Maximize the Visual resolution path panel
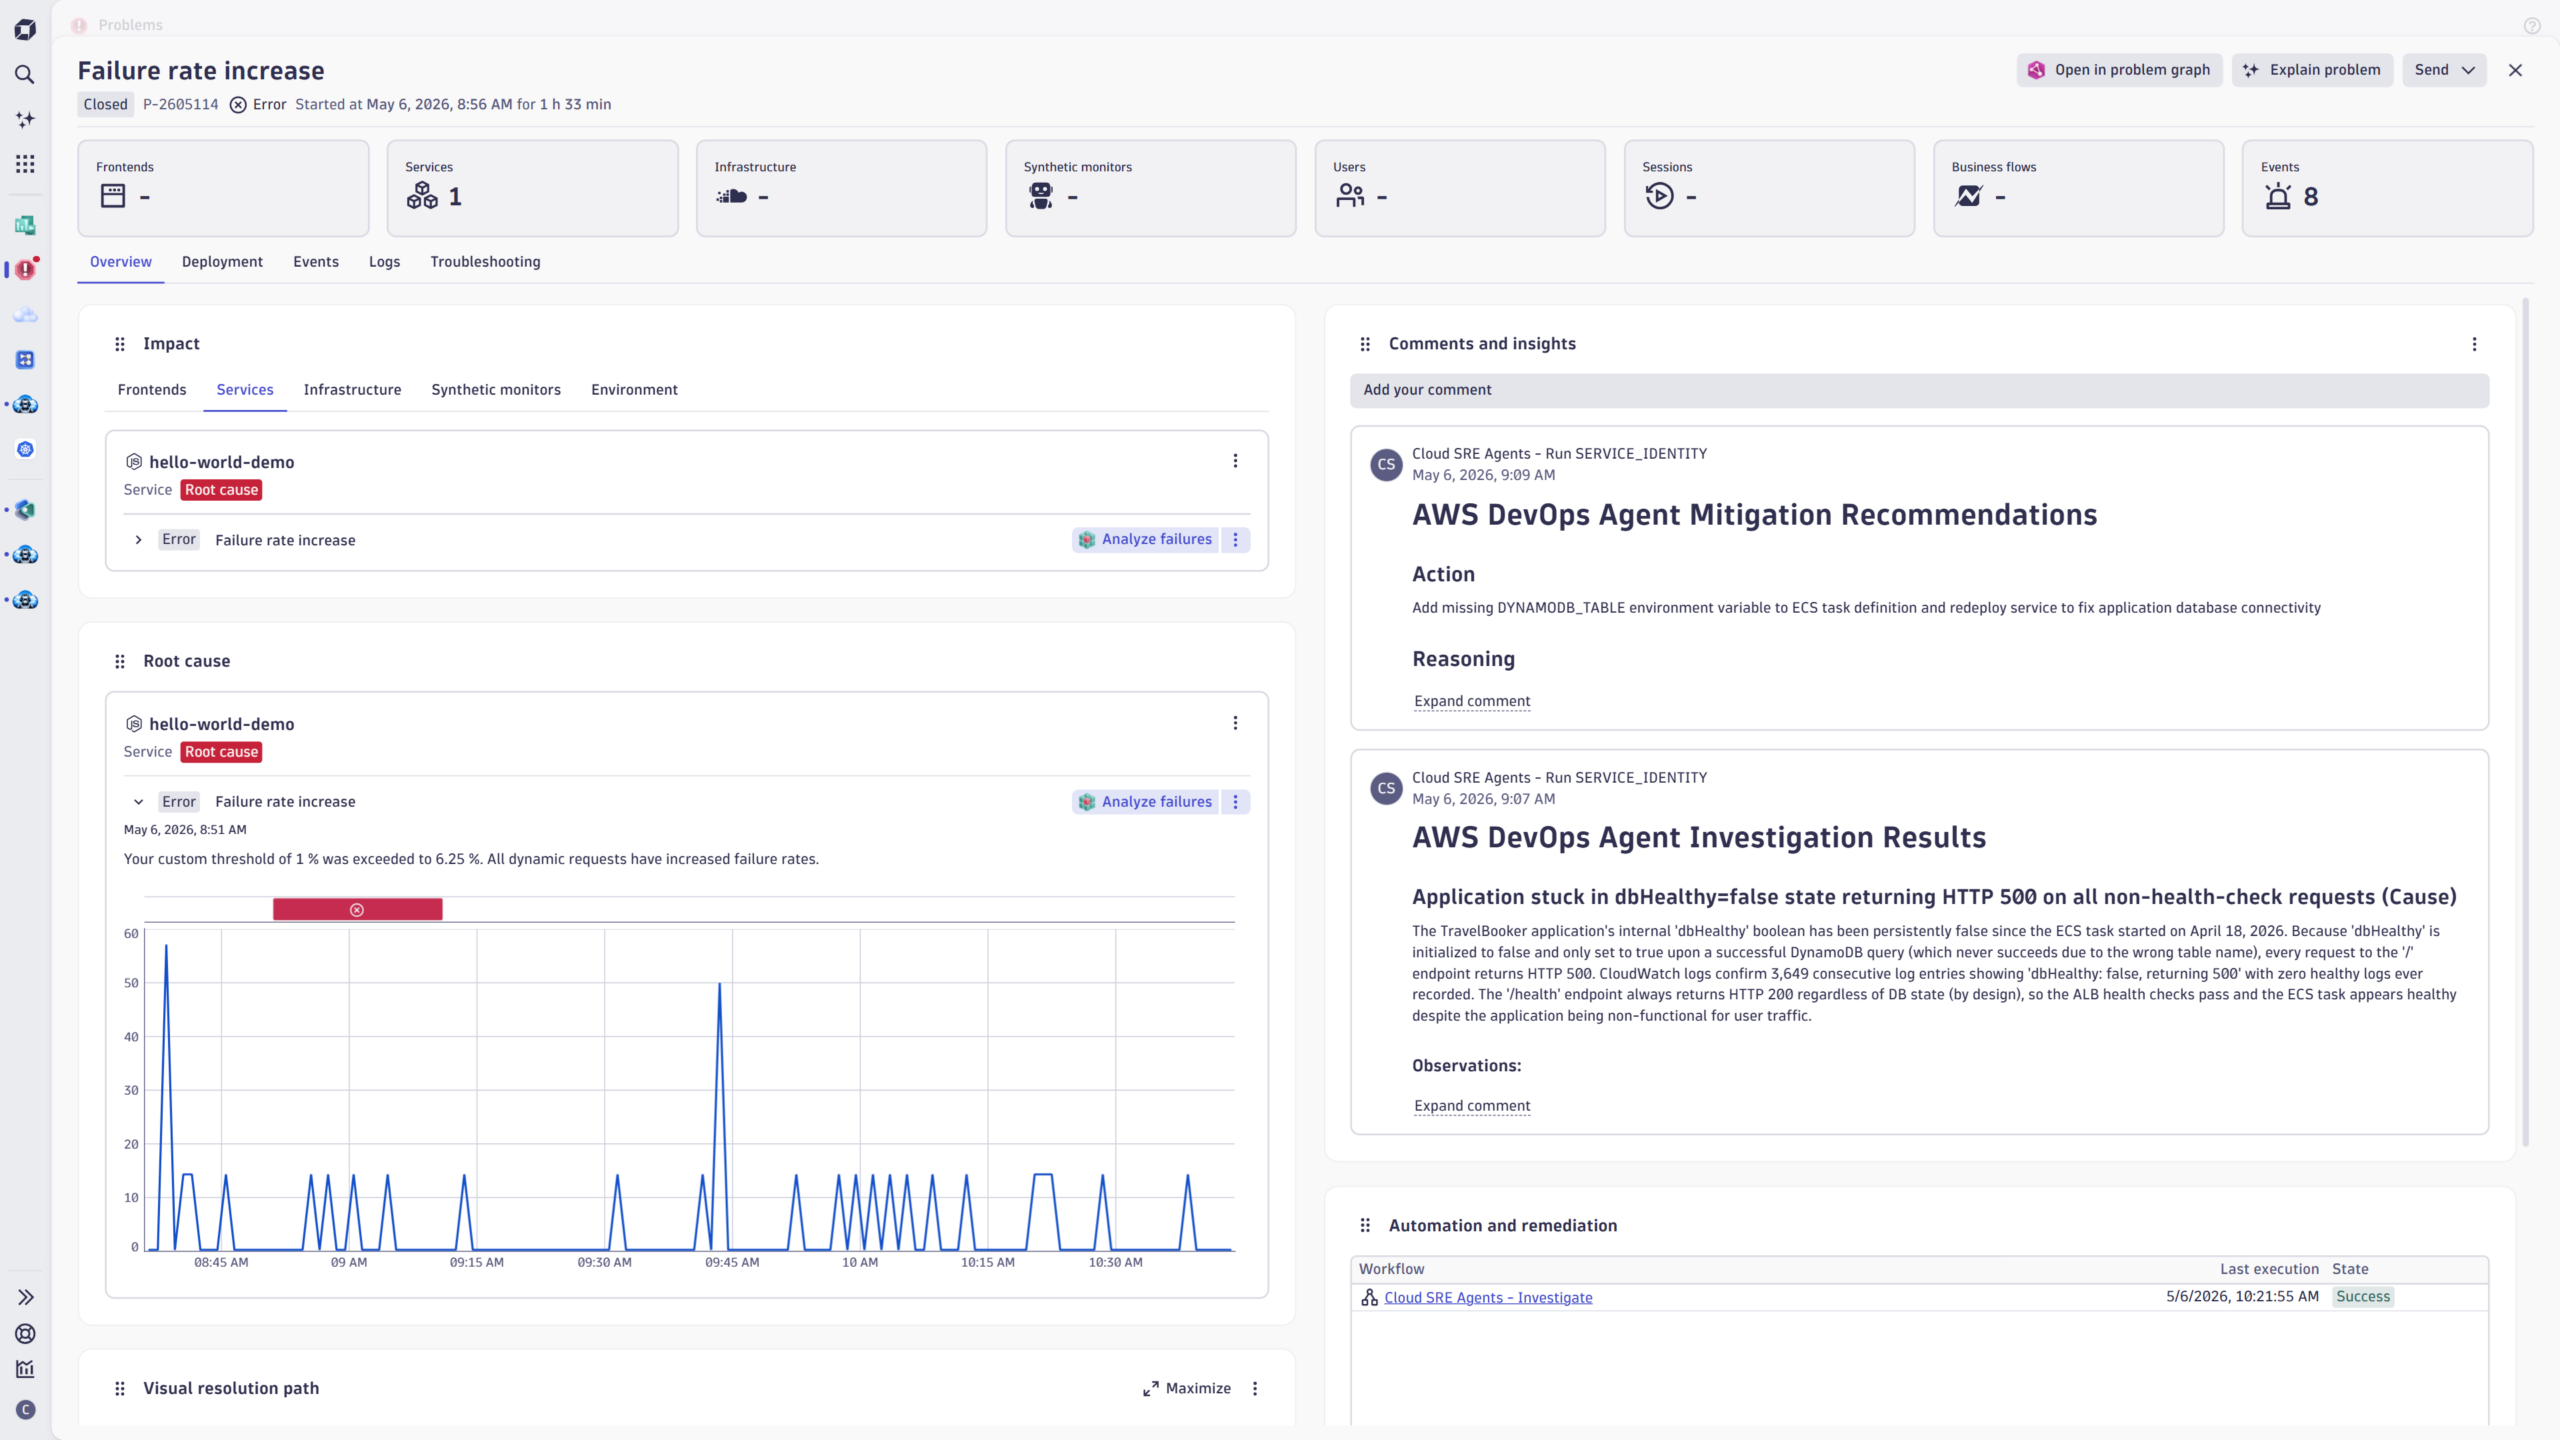The height and width of the screenshot is (1440, 2560). (x=1187, y=1388)
